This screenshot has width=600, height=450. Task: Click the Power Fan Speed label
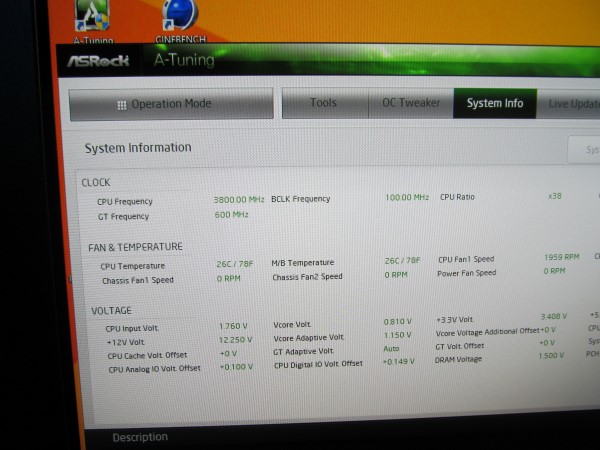(466, 273)
